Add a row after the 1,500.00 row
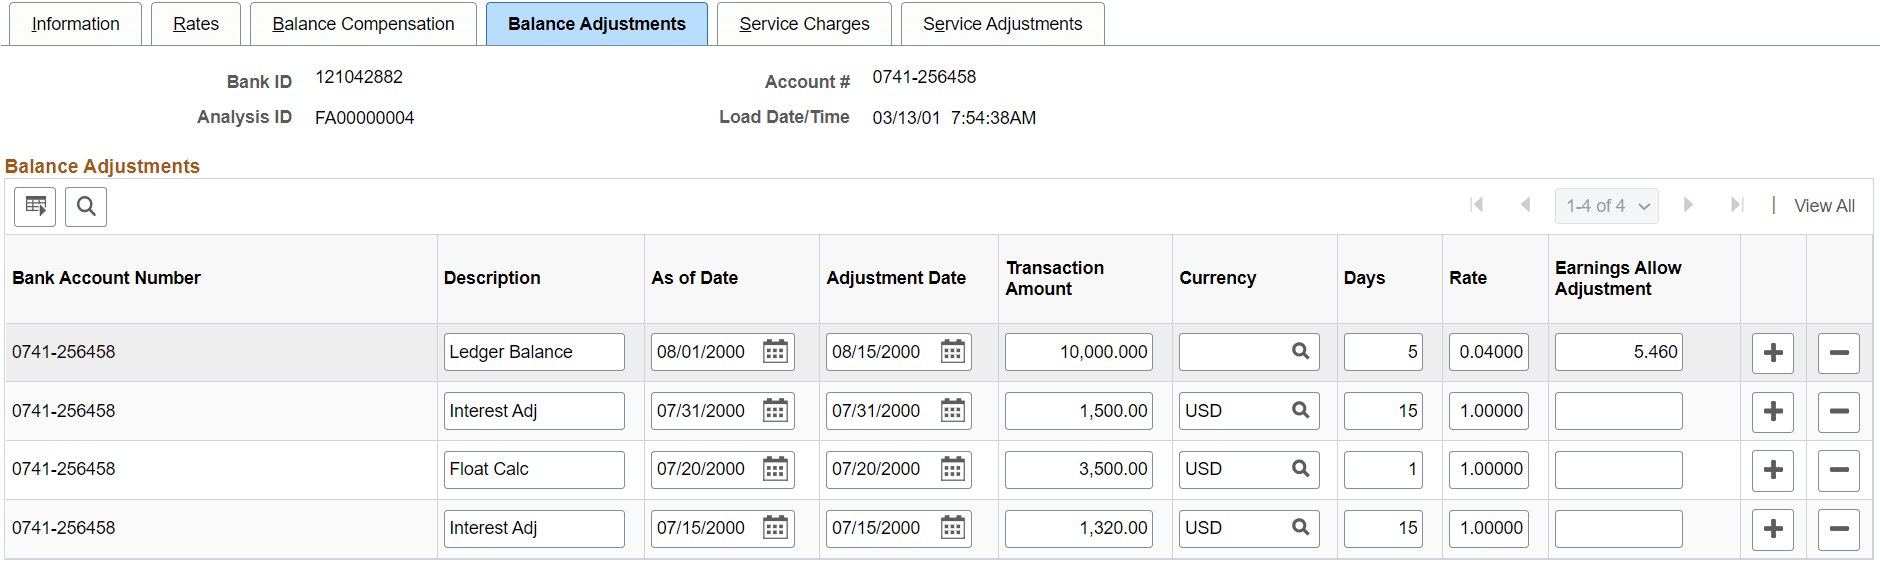The width and height of the screenshot is (1880, 565). point(1773,412)
